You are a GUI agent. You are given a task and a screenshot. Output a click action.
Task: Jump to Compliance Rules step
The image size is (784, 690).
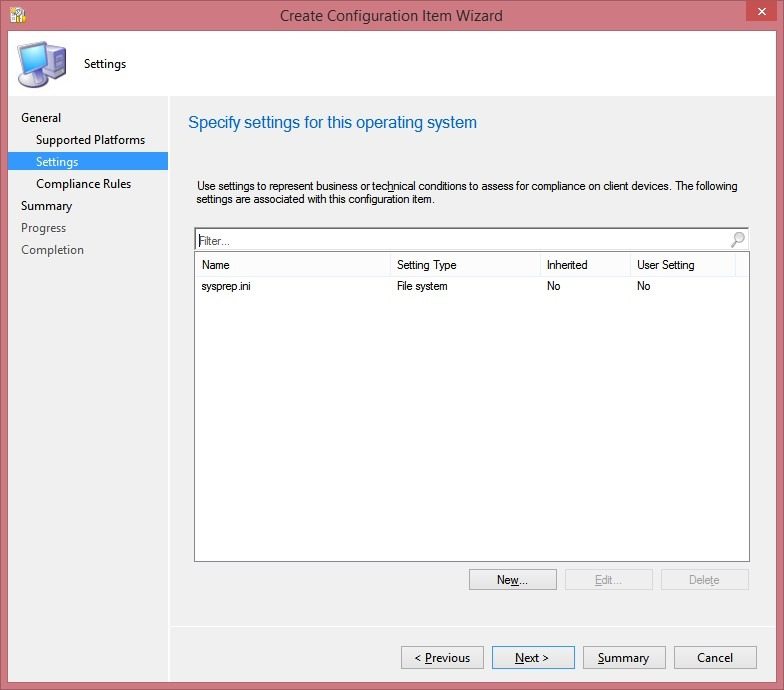84,184
